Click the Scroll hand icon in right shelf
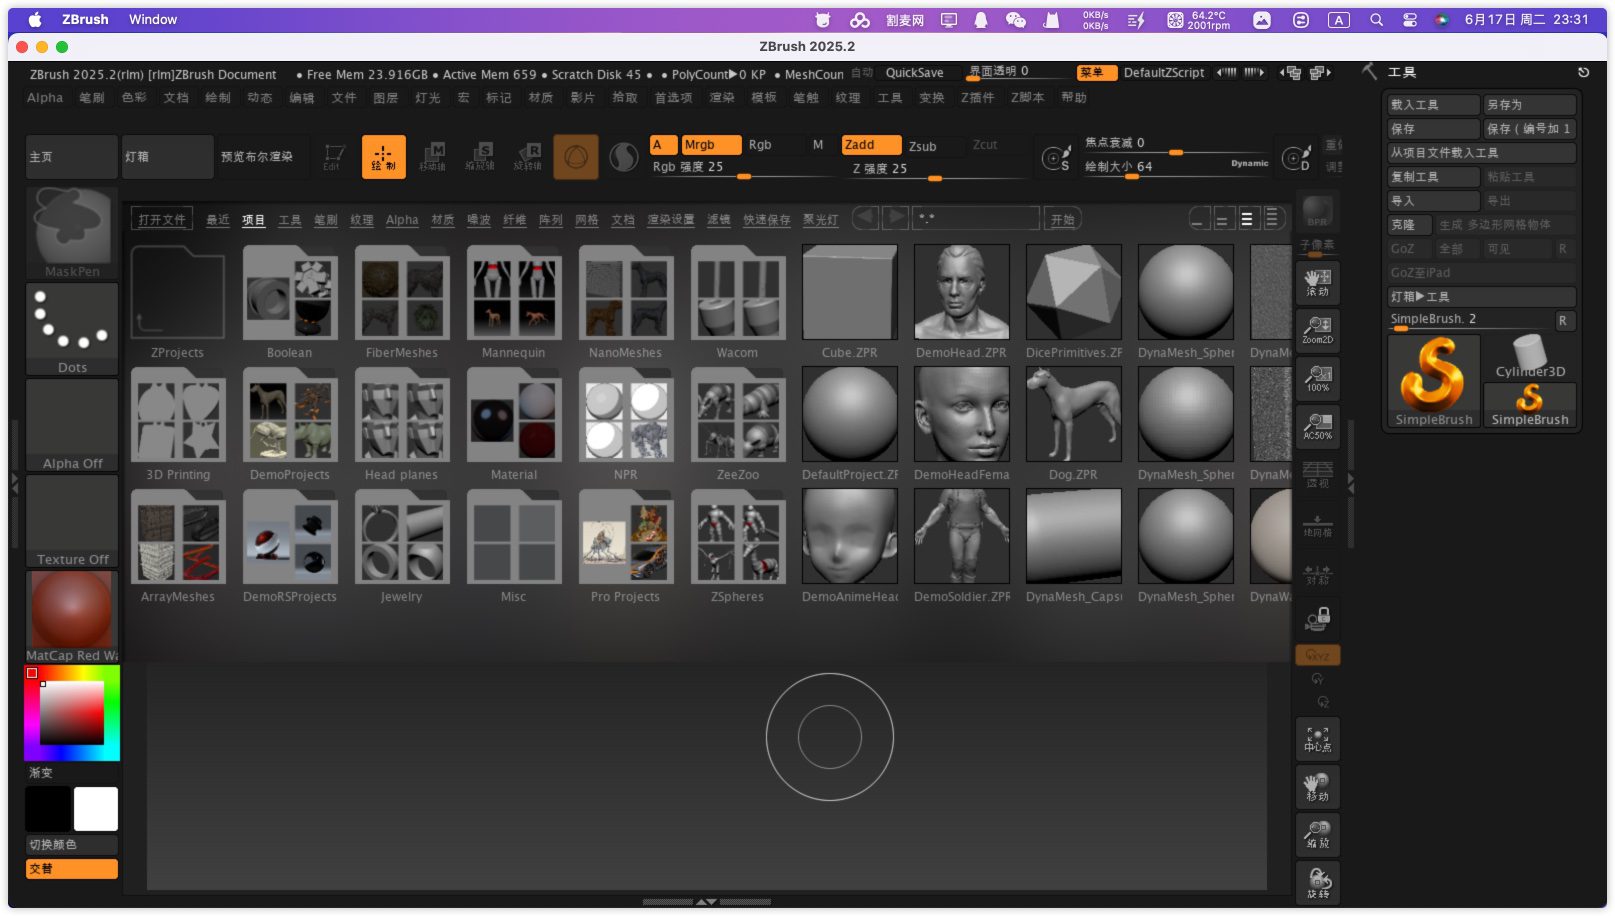Viewport: 1615px width, 916px height. point(1317,282)
